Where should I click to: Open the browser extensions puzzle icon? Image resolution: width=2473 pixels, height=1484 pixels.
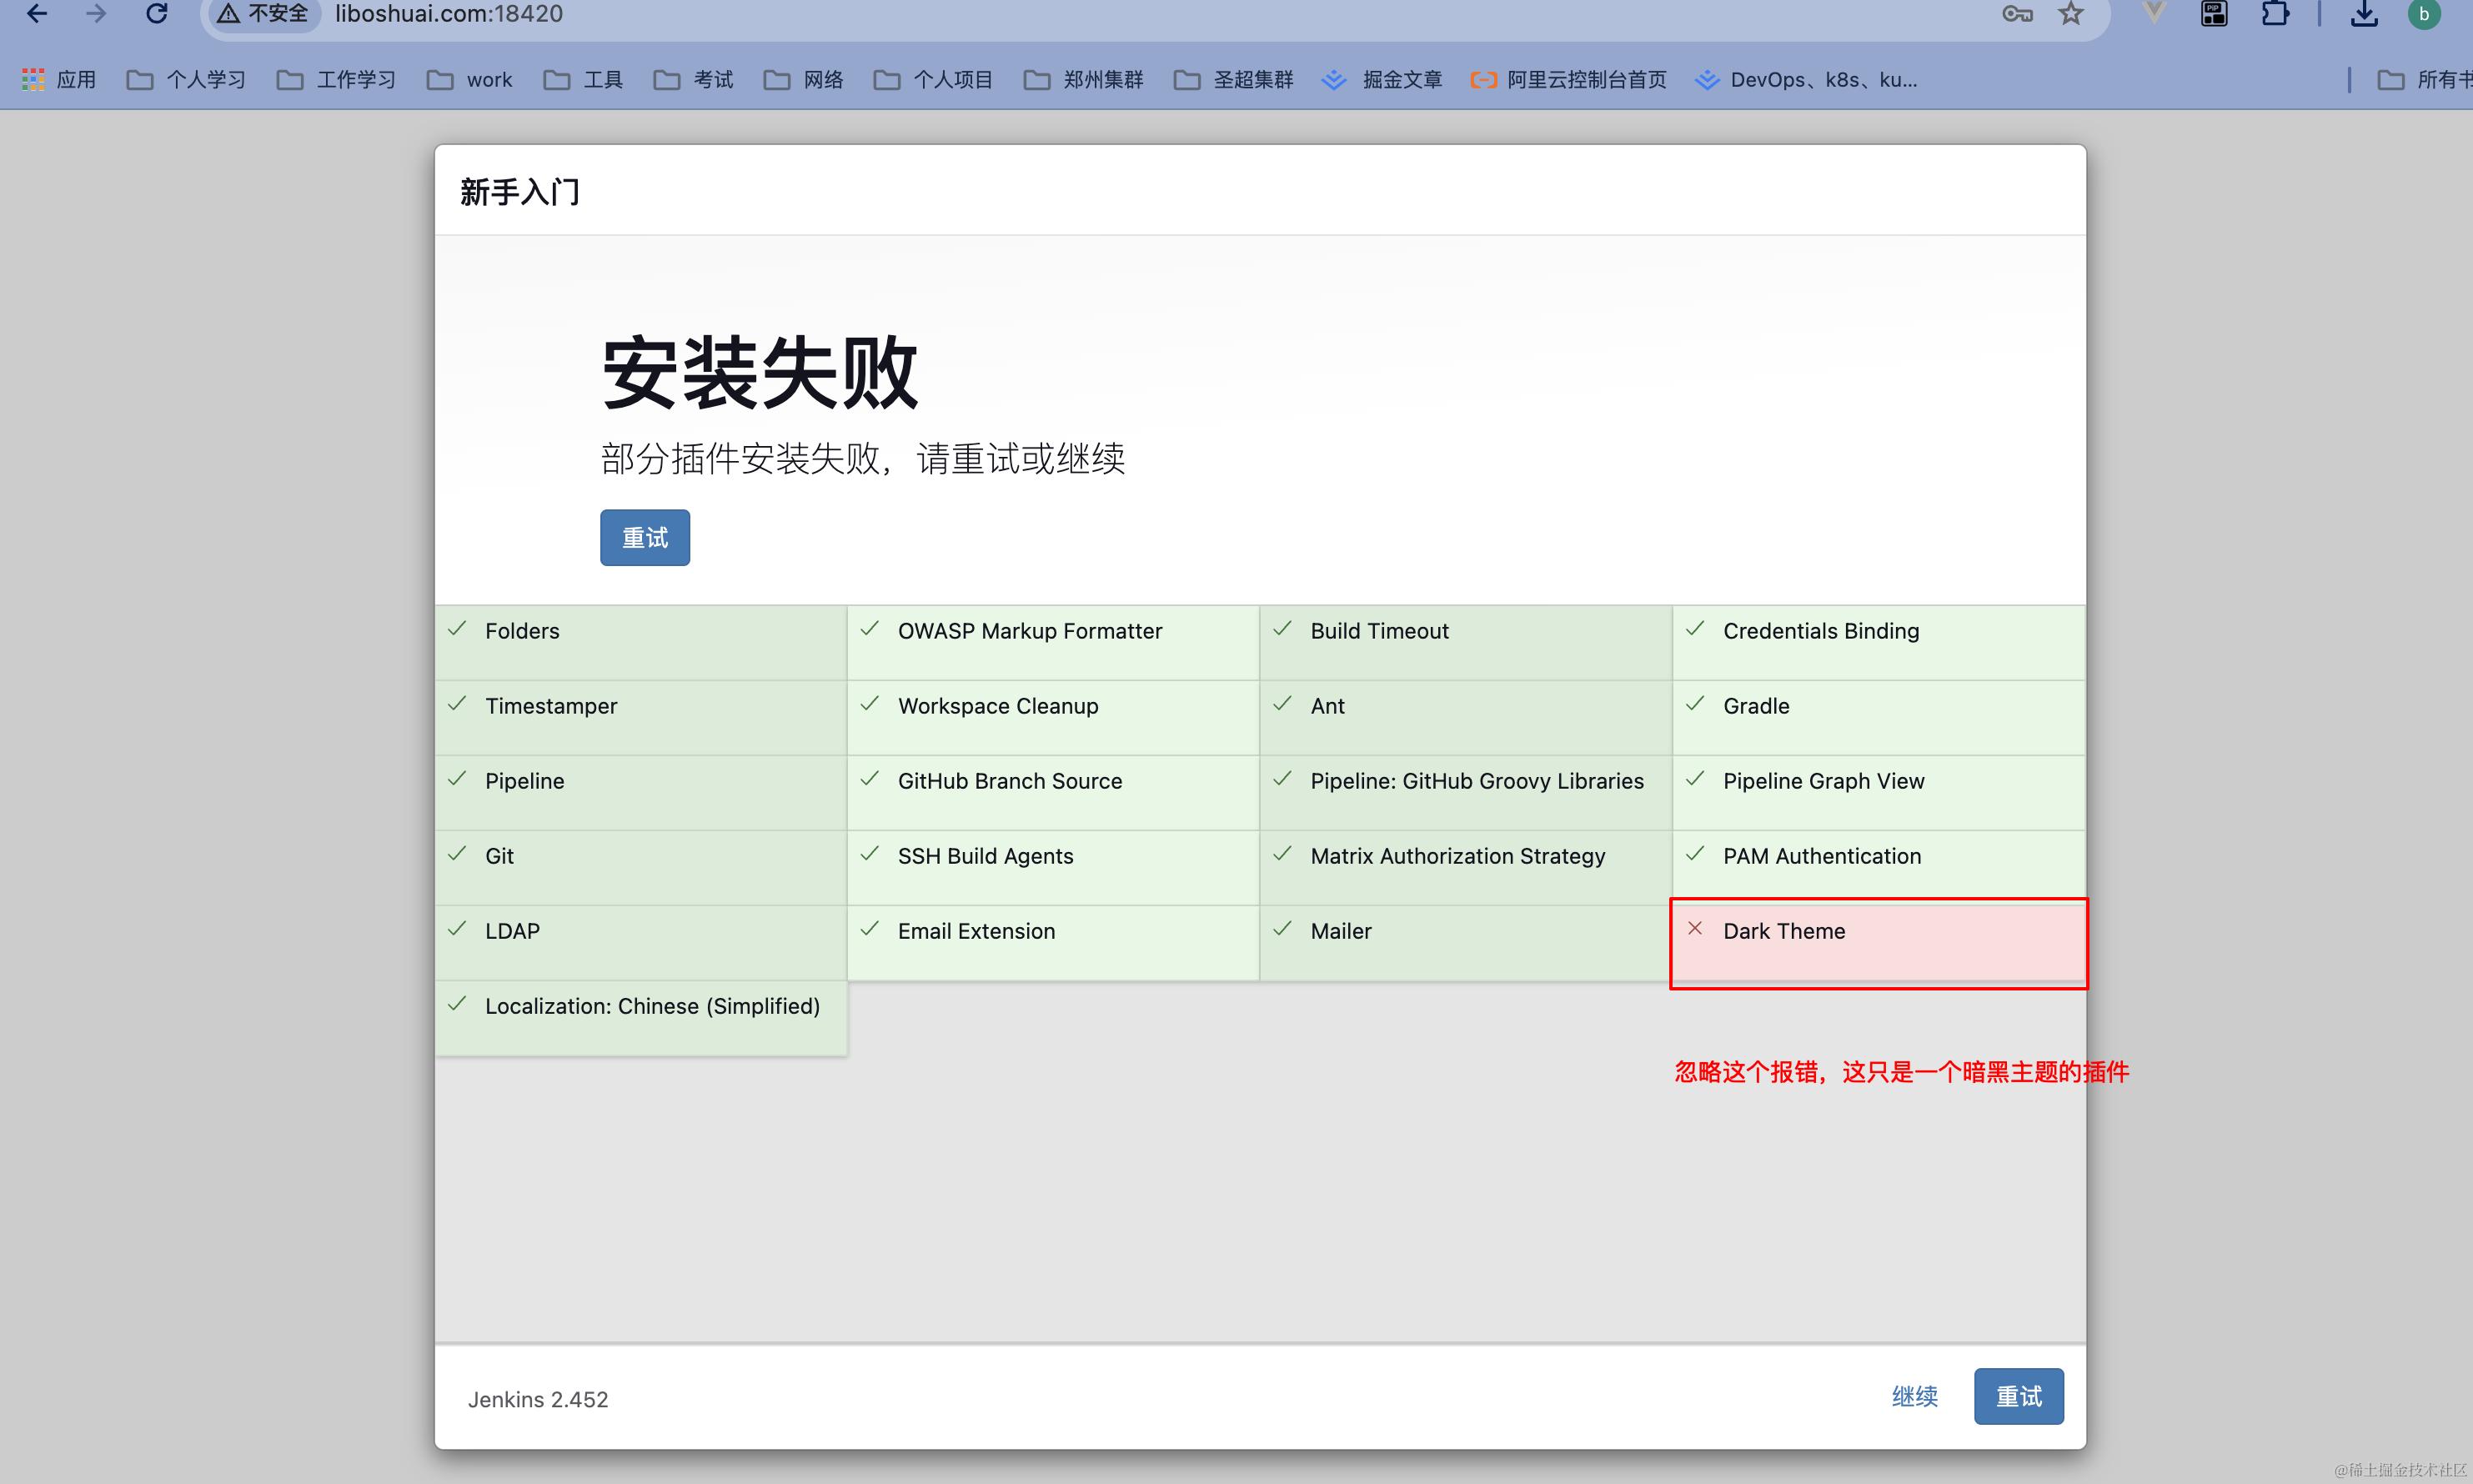pyautogui.click(x=2275, y=14)
